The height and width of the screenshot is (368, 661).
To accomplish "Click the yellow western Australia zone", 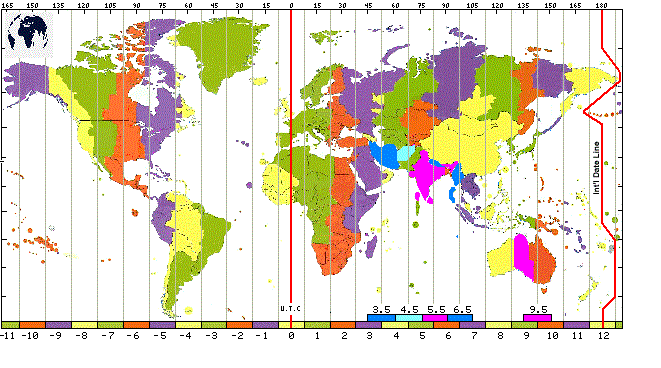I will click(501, 258).
